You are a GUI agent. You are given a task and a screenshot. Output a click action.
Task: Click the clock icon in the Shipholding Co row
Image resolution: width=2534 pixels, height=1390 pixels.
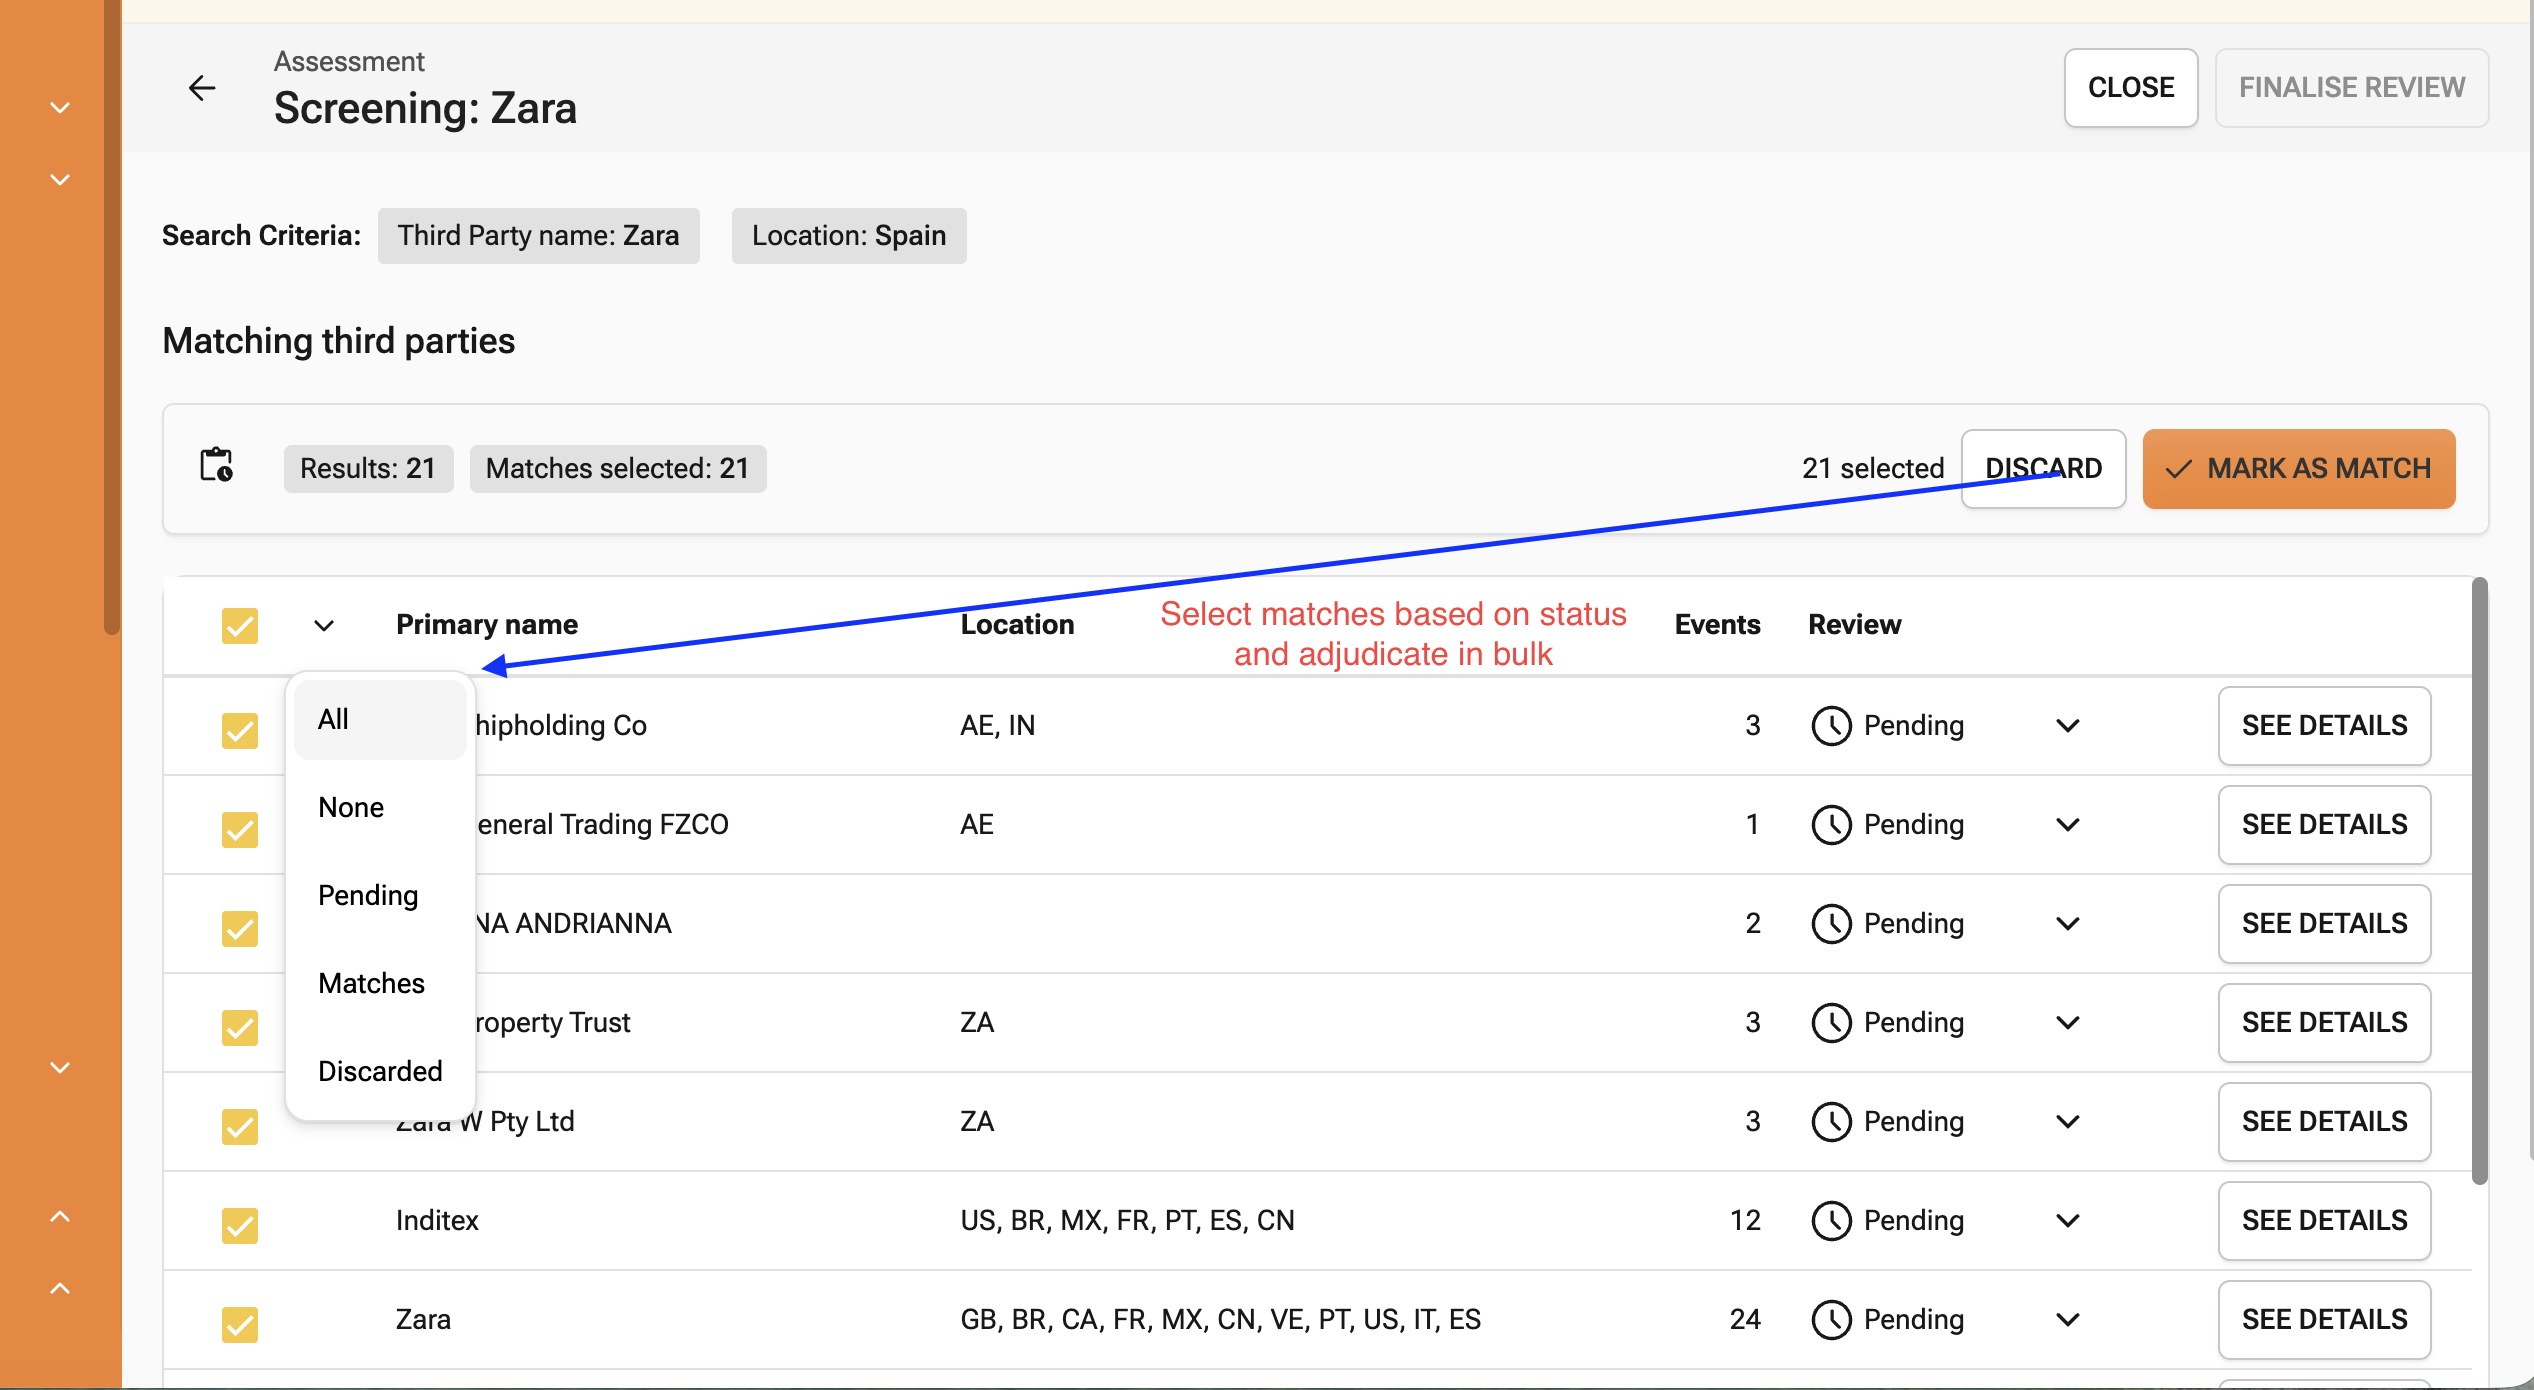1831,726
